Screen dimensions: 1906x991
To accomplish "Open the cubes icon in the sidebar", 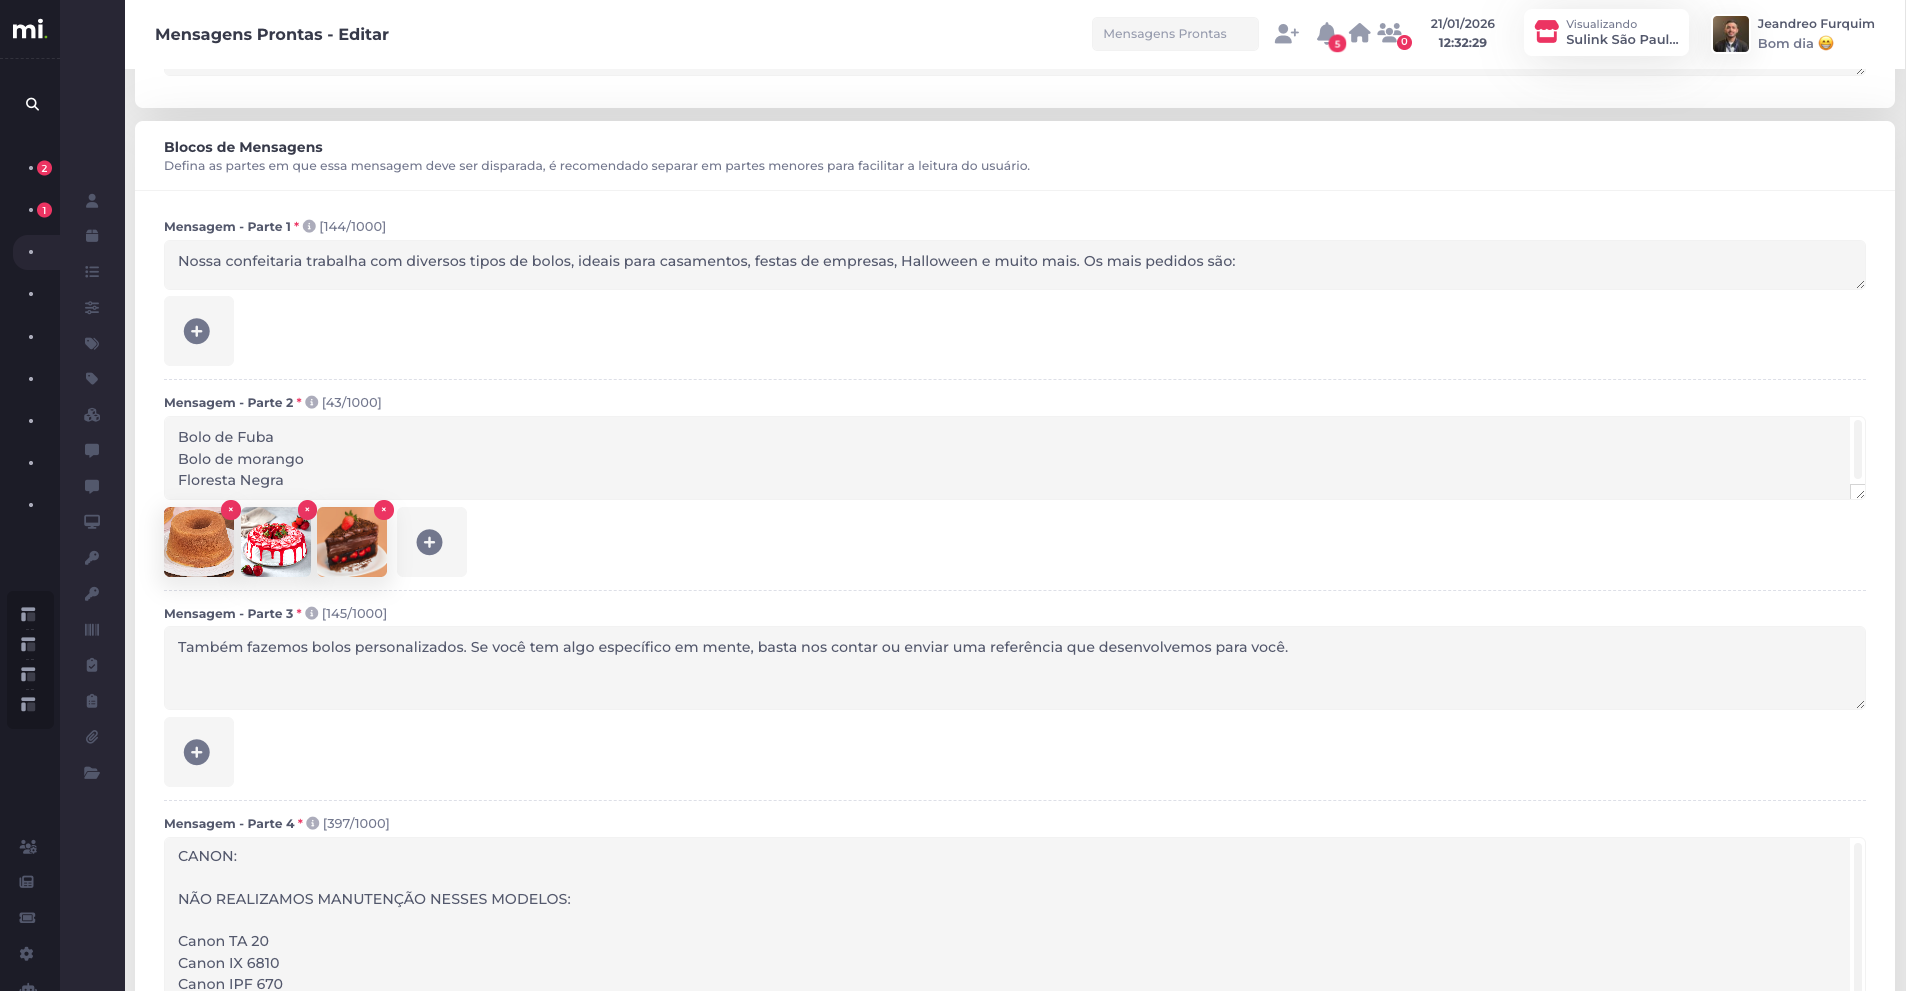I will [x=92, y=415].
